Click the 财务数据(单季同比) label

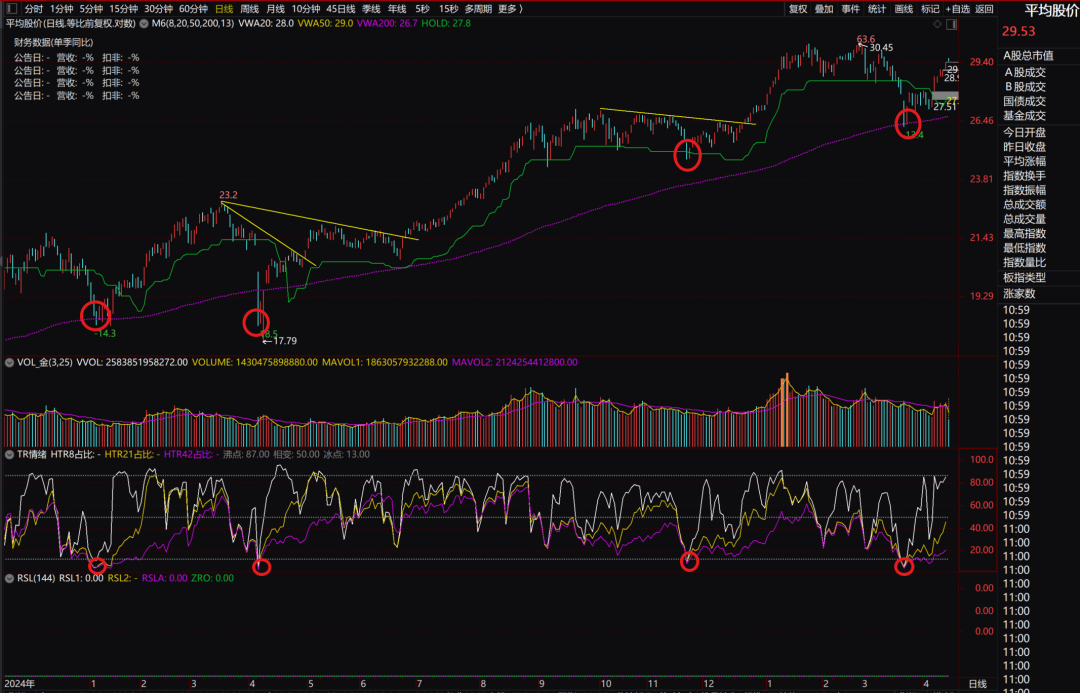click(x=54, y=43)
